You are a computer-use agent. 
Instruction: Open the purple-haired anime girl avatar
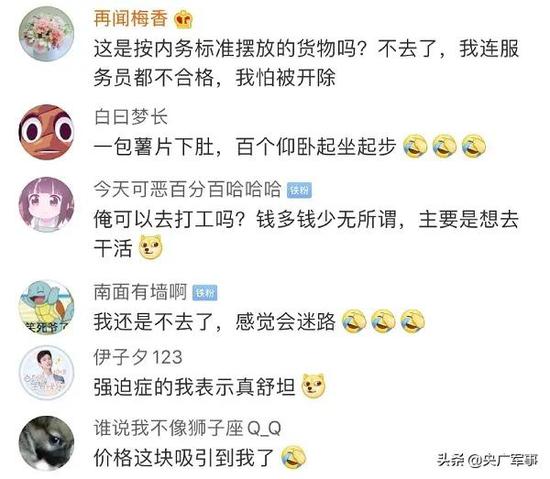[46, 204]
